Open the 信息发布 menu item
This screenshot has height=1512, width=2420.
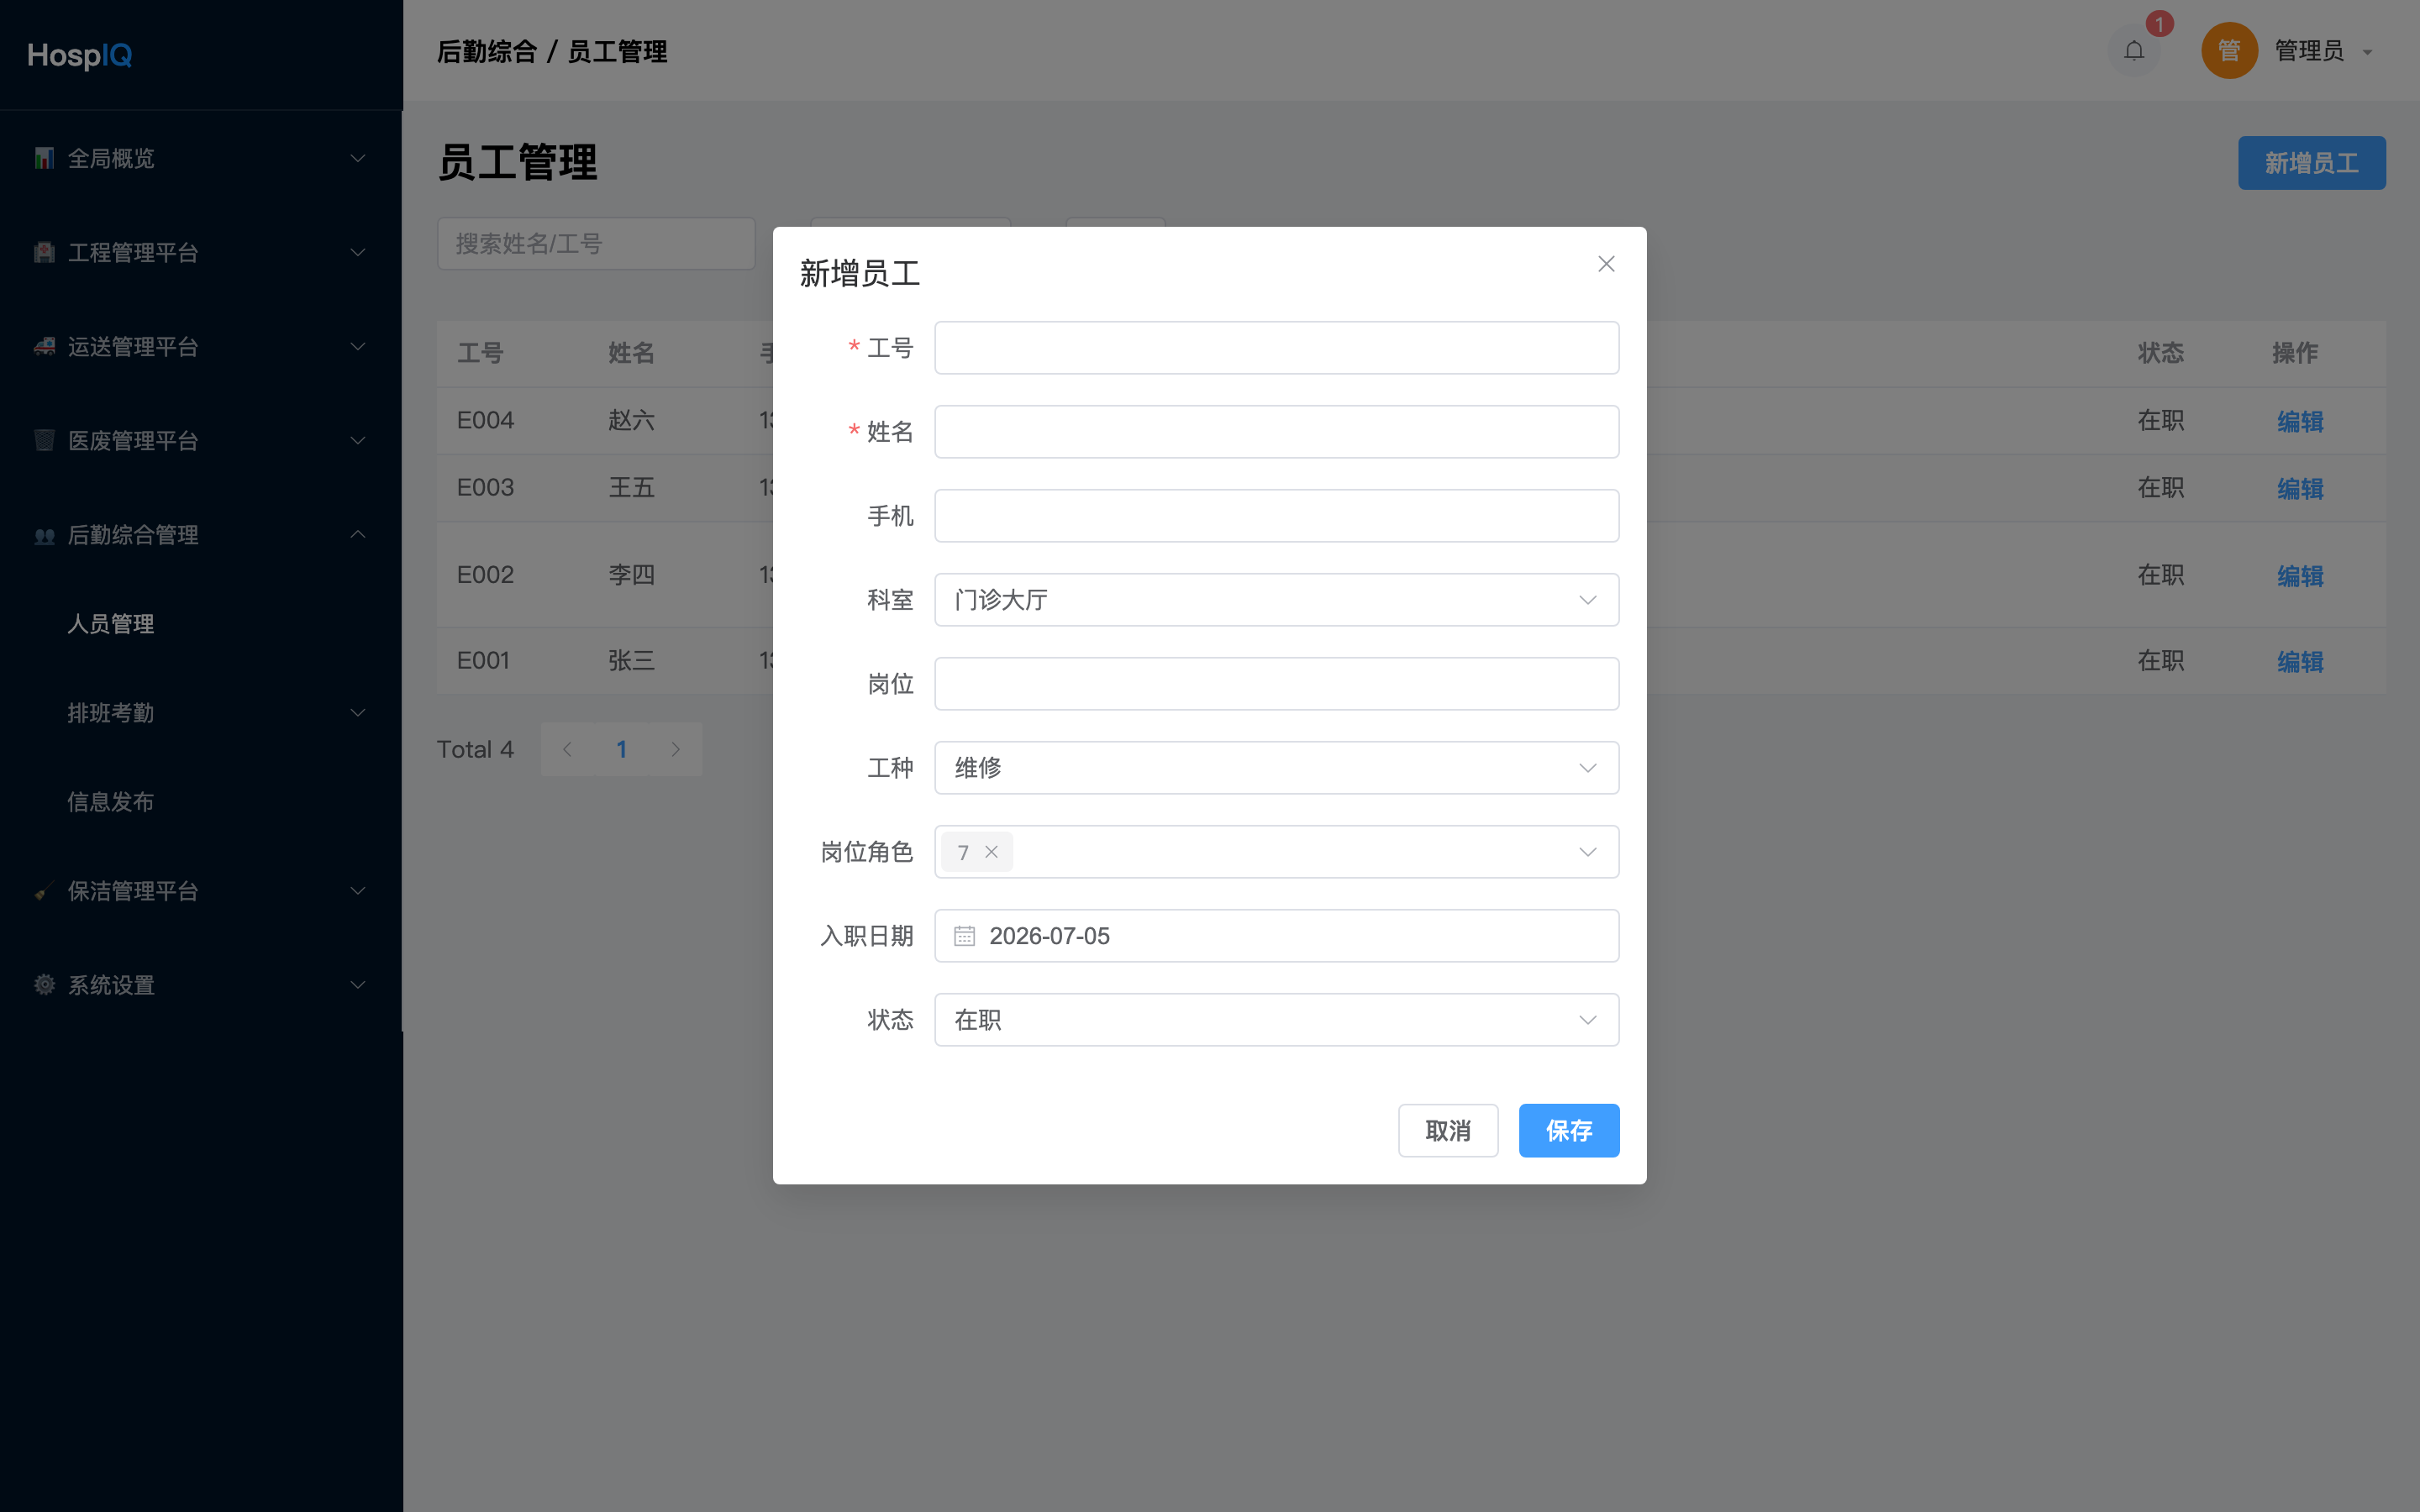(x=200, y=802)
